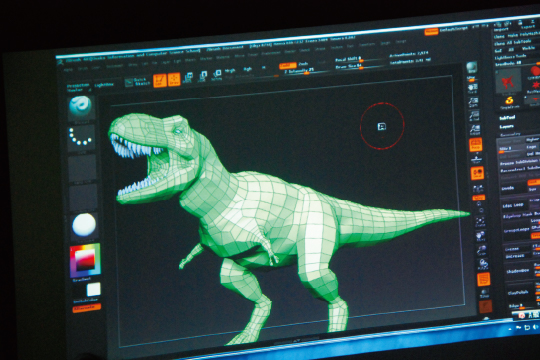Viewport: 540px width, 360px height.
Task: Select the orange Draw mode button
Action: 174,80
